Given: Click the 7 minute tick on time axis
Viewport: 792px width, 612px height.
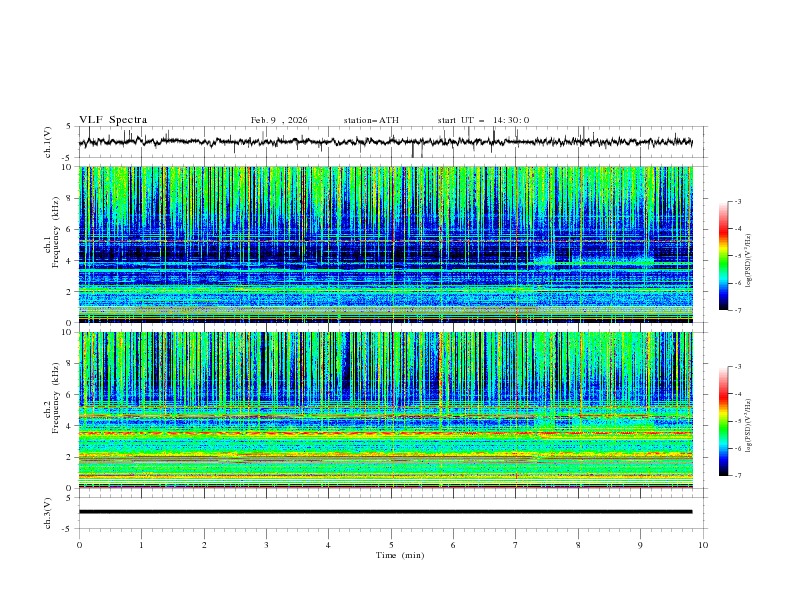Looking at the screenshot, I should tap(516, 545).
